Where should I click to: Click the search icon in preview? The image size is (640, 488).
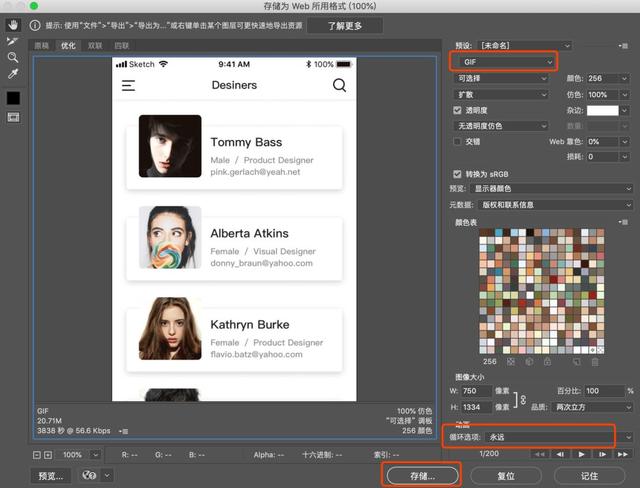tap(339, 86)
